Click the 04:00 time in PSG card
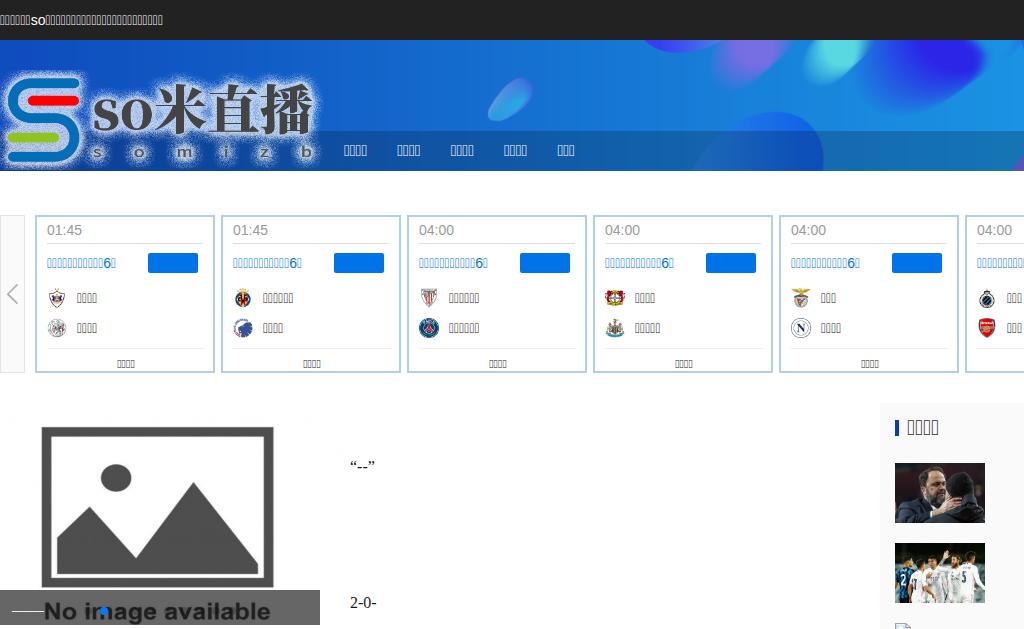1024x629 pixels. (436, 231)
